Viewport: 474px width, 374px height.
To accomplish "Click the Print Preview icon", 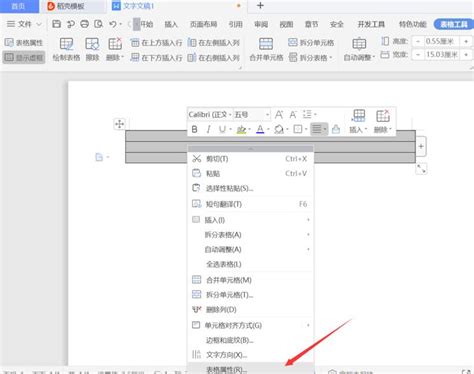I will click(98, 24).
